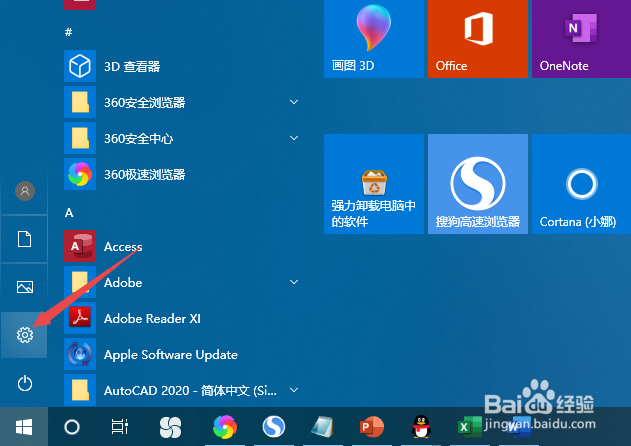Open Documents from Start sidebar

pyautogui.click(x=25, y=239)
